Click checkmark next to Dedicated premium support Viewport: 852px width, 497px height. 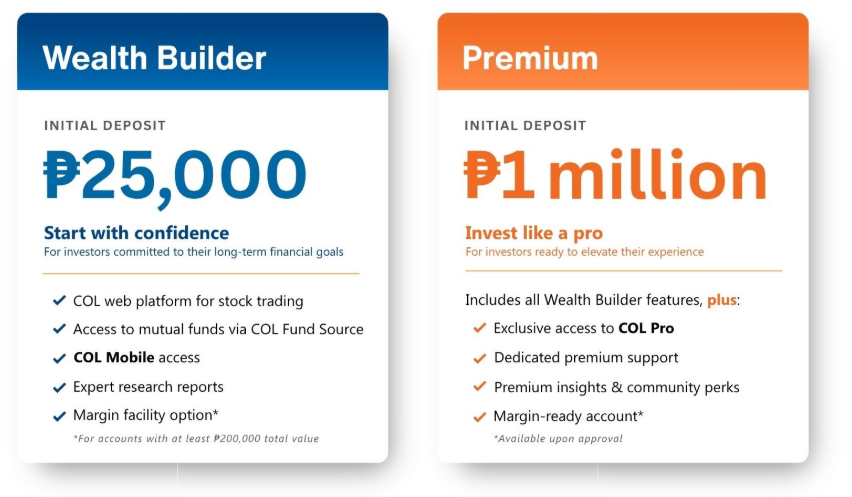[479, 358]
